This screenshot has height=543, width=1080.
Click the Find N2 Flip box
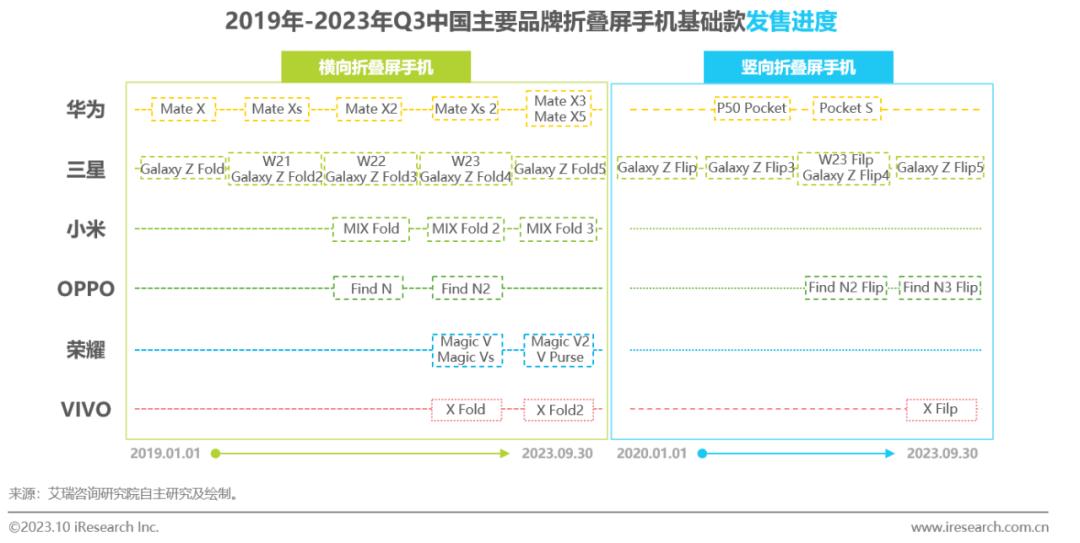point(846,287)
